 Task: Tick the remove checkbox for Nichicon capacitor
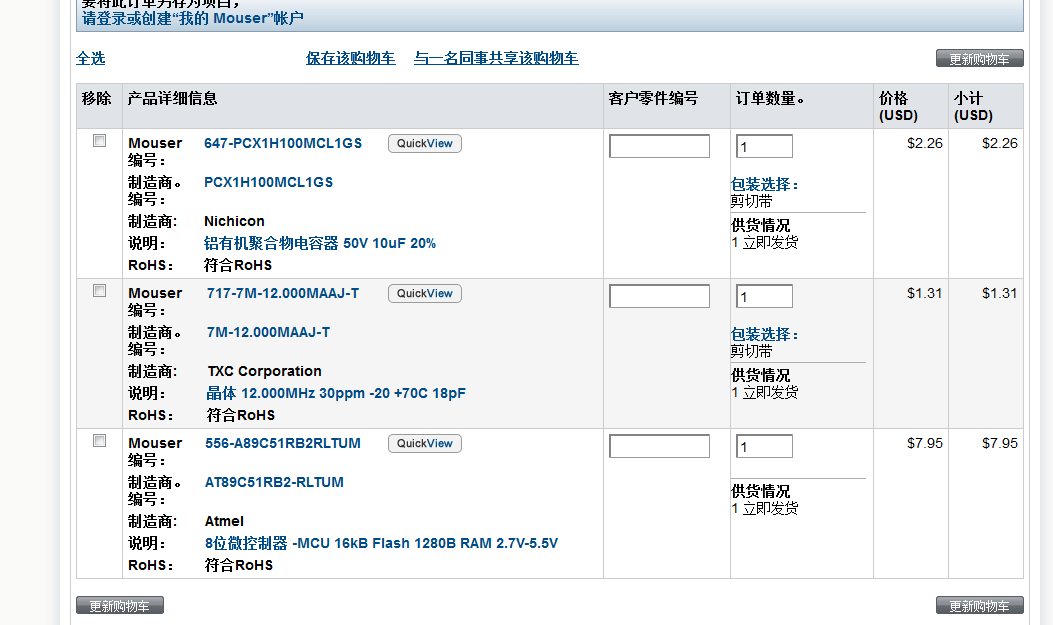(x=99, y=140)
